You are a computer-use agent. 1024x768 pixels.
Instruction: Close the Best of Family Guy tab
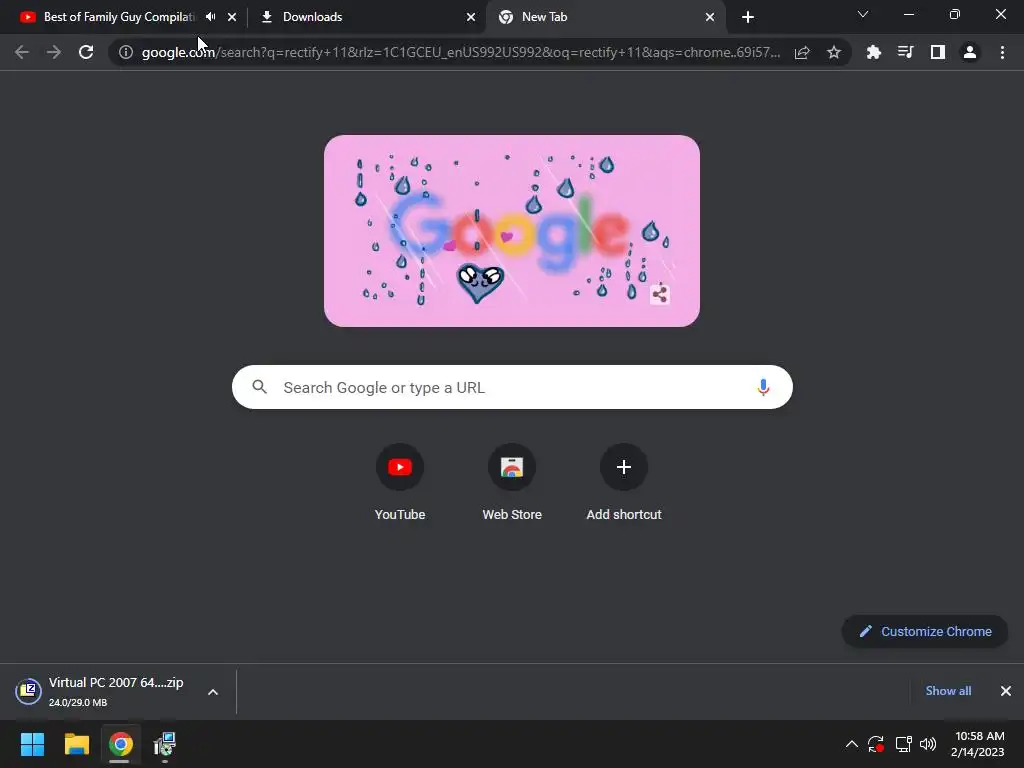[x=232, y=17]
